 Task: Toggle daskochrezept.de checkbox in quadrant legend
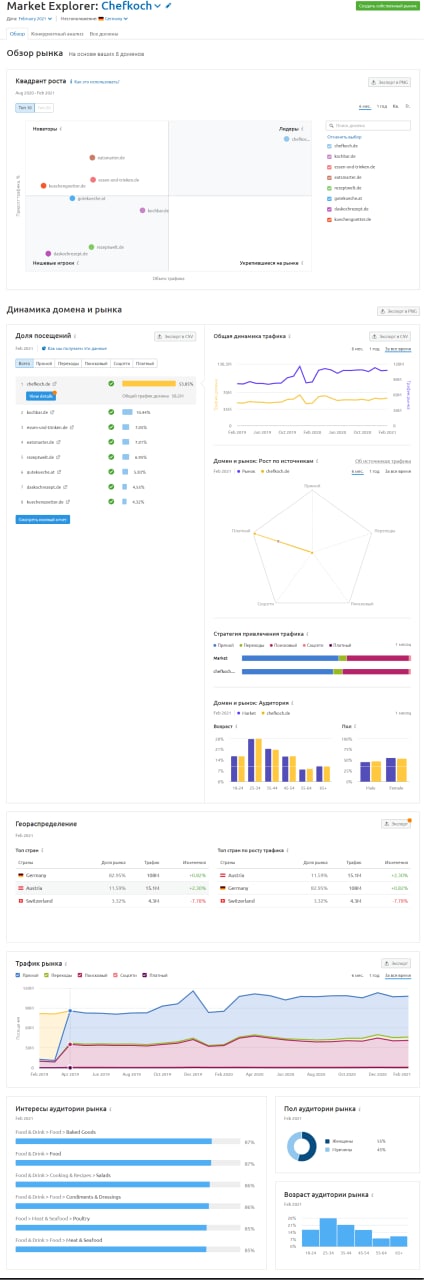[x=330, y=209]
